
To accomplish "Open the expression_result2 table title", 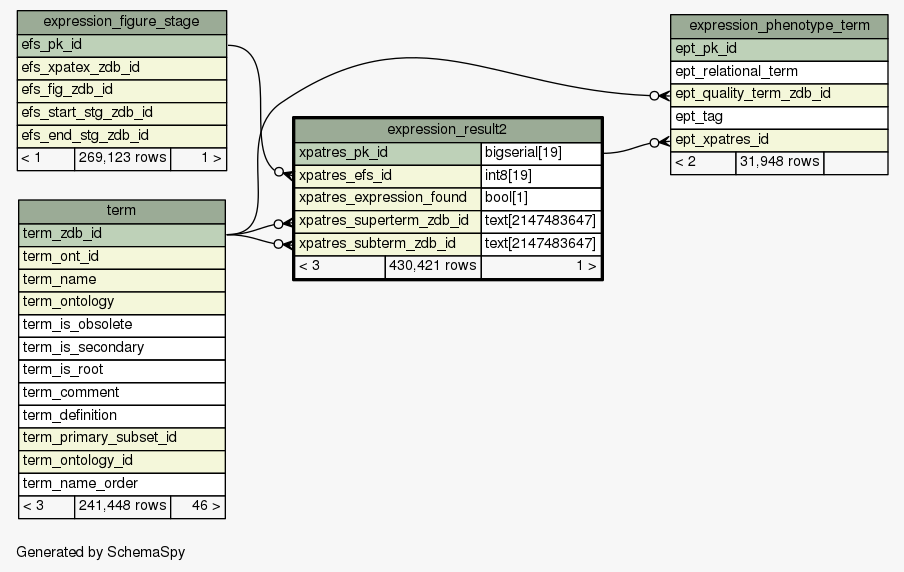I will click(x=447, y=130).
